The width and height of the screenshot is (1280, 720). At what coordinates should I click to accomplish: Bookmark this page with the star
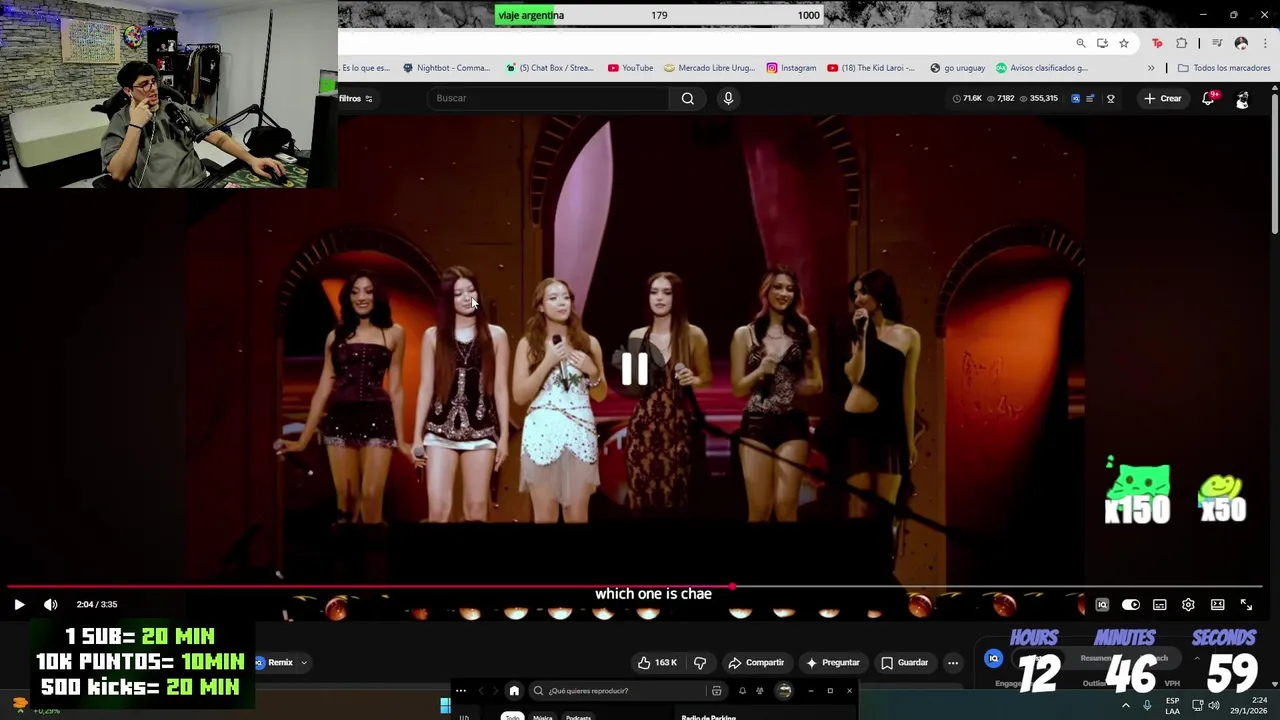coord(1124,43)
